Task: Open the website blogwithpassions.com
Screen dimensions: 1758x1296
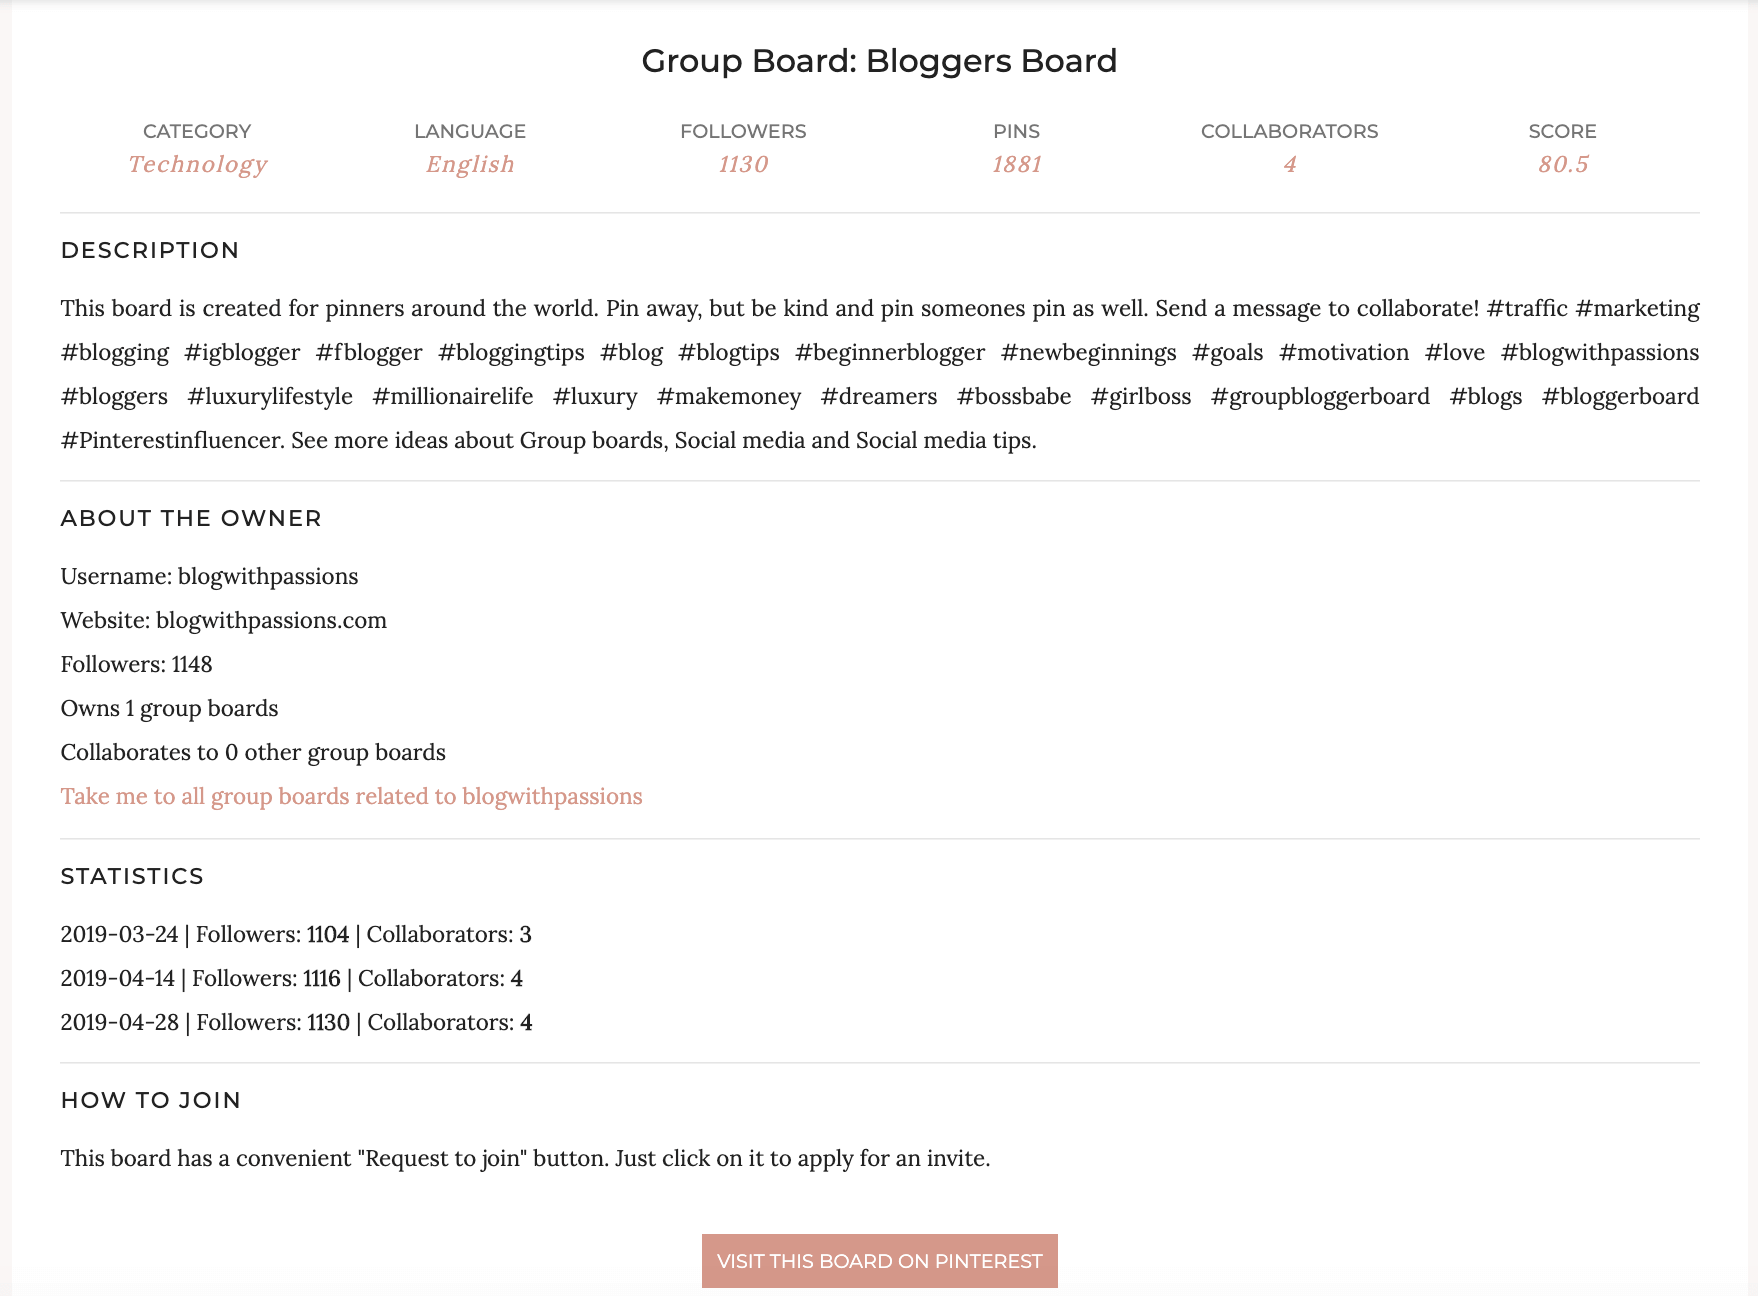Action: pyautogui.click(x=271, y=620)
